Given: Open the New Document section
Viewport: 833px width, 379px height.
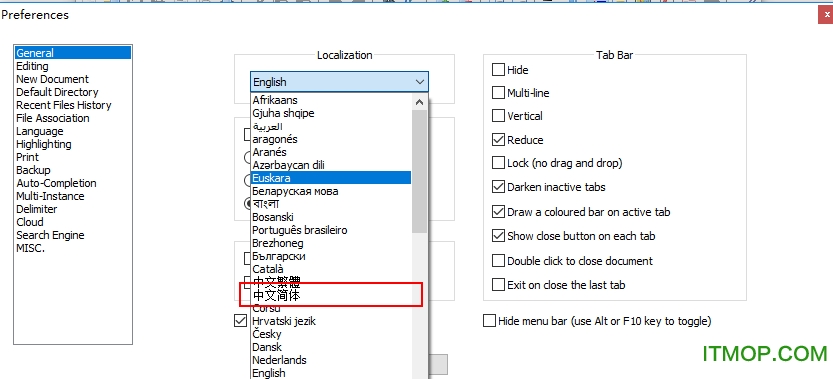Looking at the screenshot, I should point(53,79).
